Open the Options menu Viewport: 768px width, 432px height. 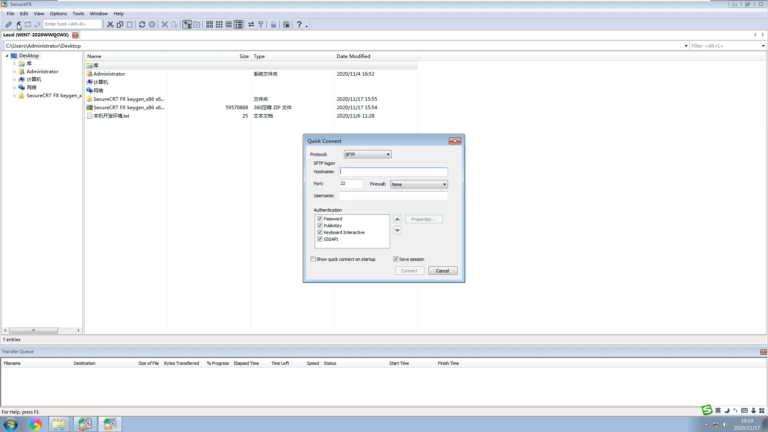[x=58, y=14]
